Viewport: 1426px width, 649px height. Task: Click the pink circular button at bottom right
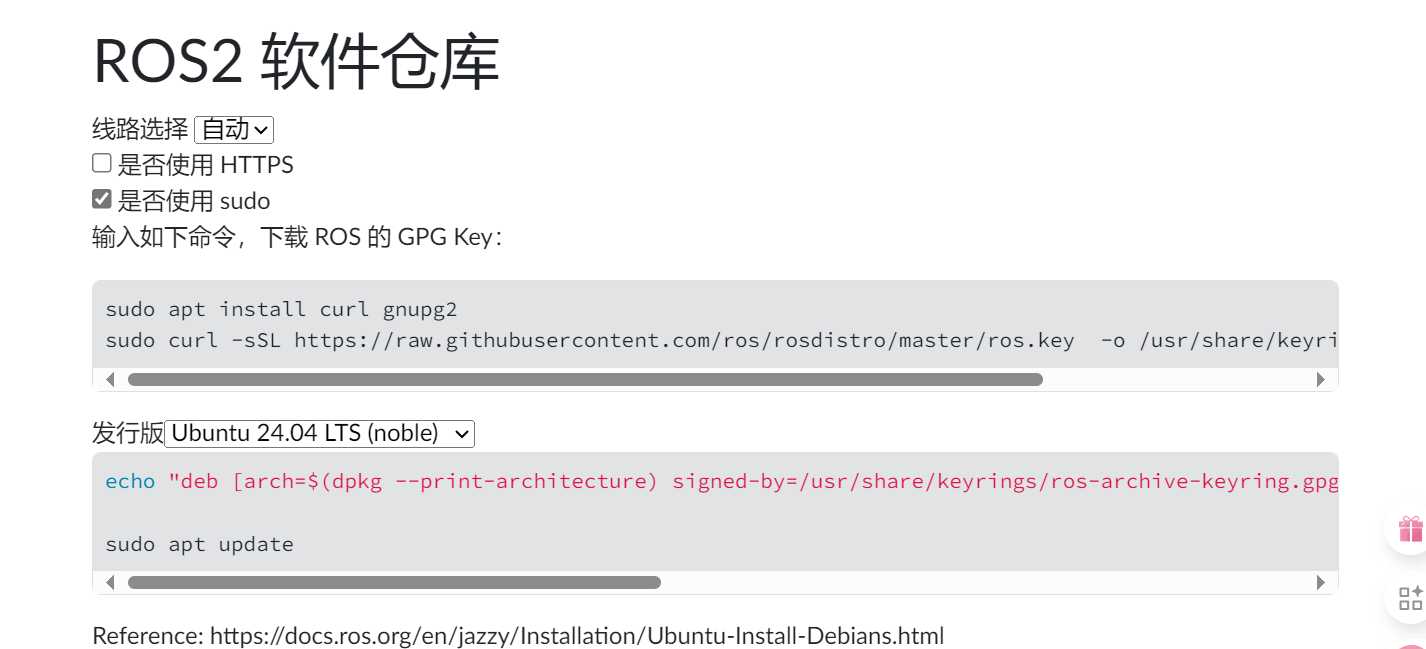[x=1411, y=644]
